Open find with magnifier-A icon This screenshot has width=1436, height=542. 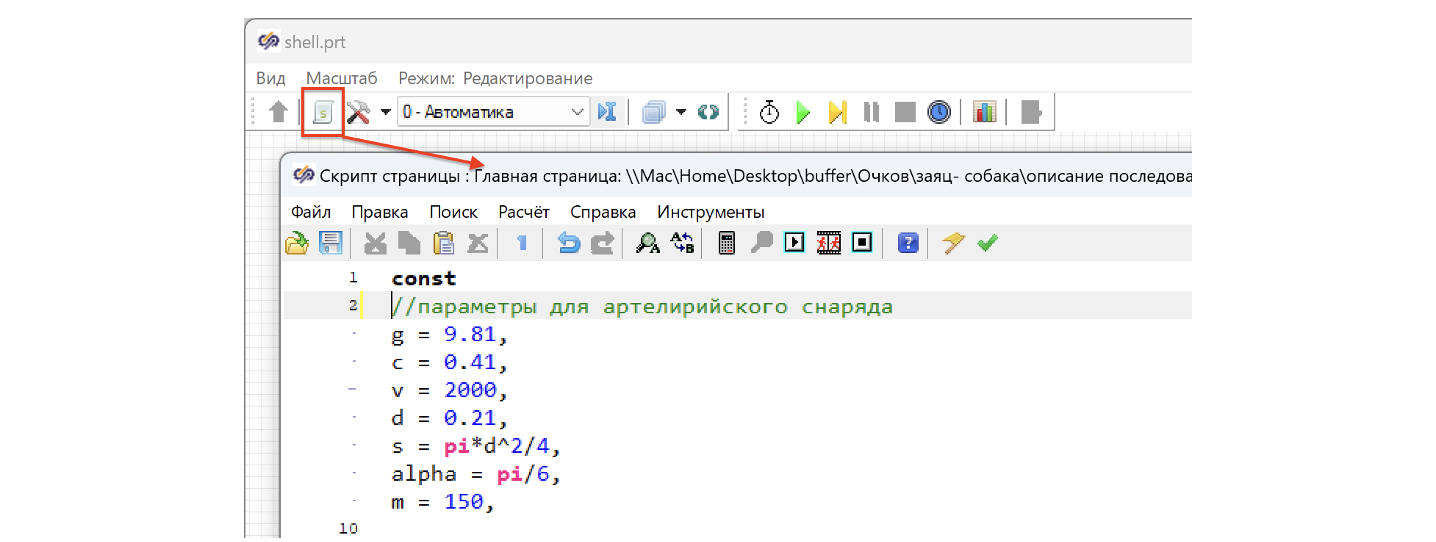(648, 243)
